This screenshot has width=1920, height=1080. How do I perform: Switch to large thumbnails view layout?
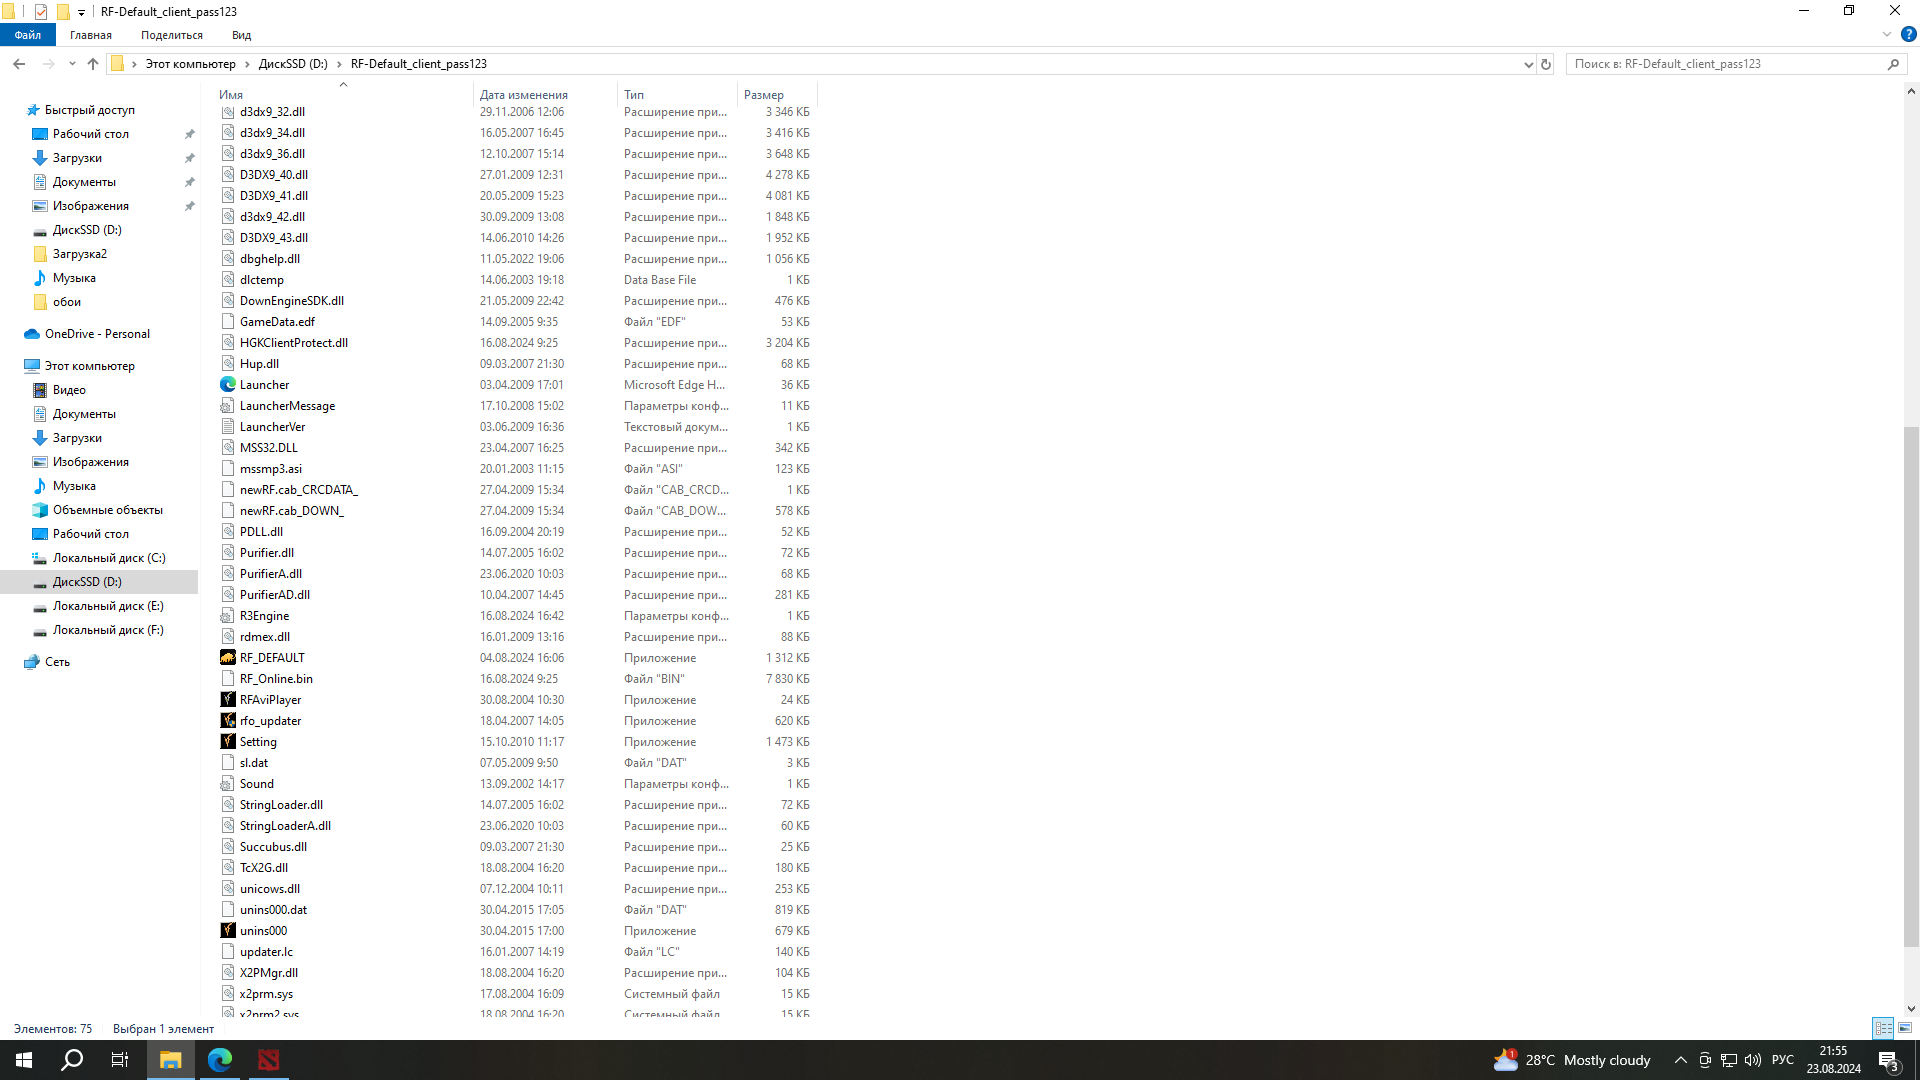click(x=1905, y=1028)
